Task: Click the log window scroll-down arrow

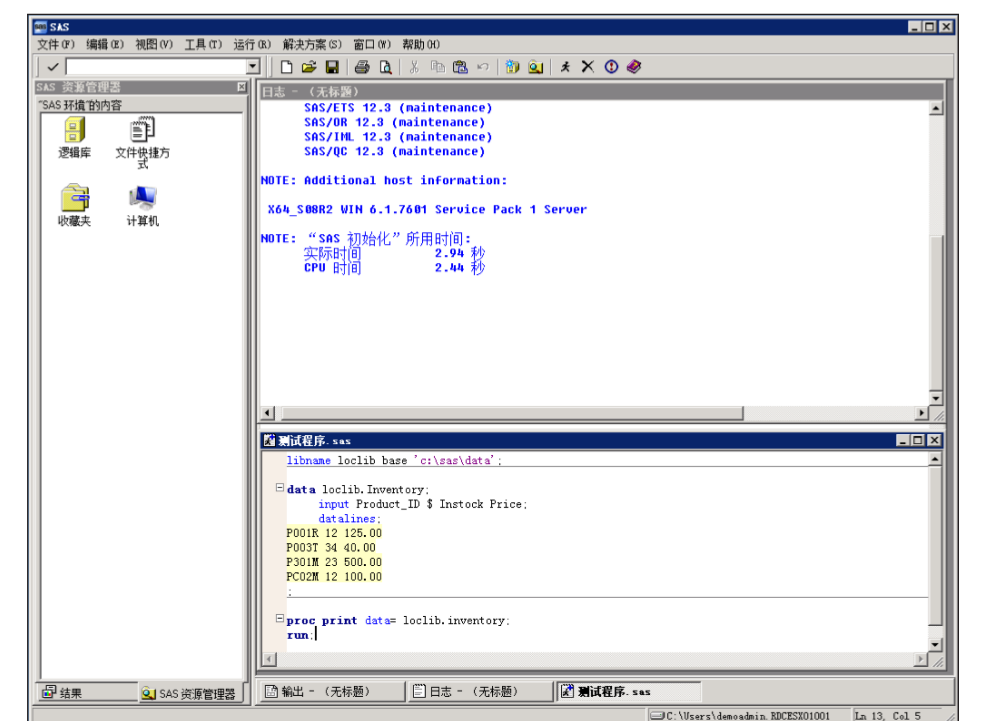Action: click(x=936, y=398)
